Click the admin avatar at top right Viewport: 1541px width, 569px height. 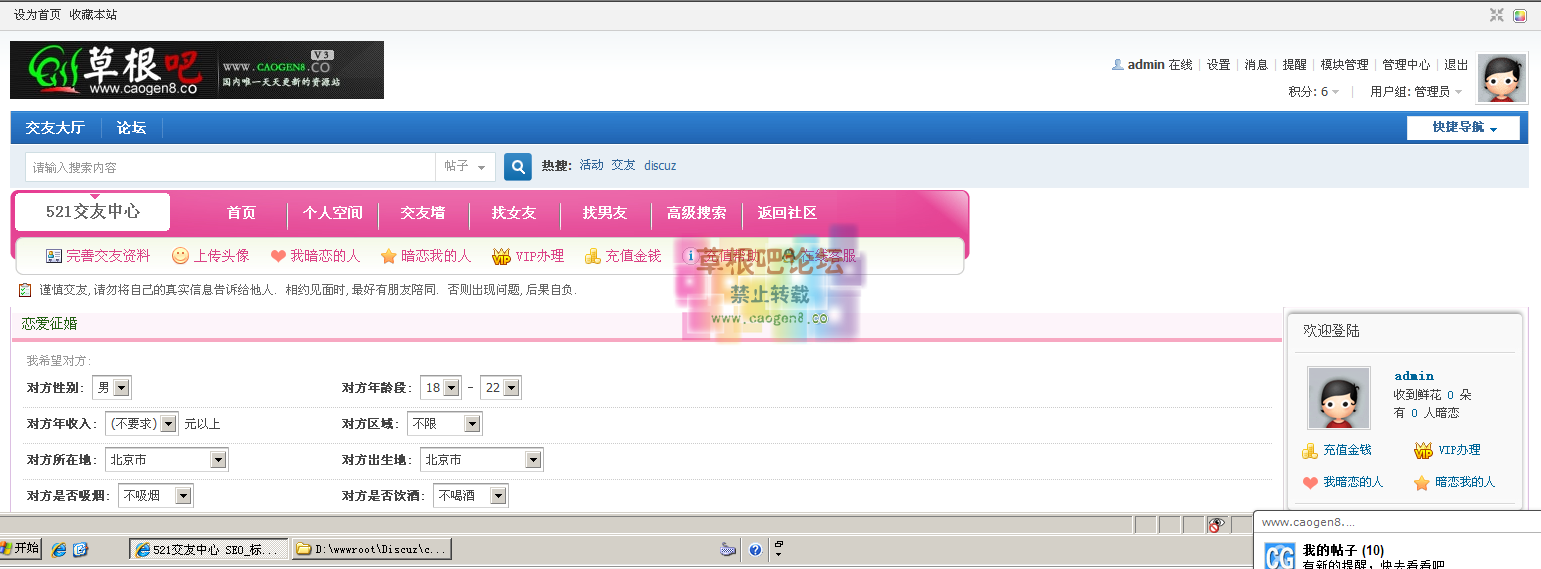coord(1501,78)
